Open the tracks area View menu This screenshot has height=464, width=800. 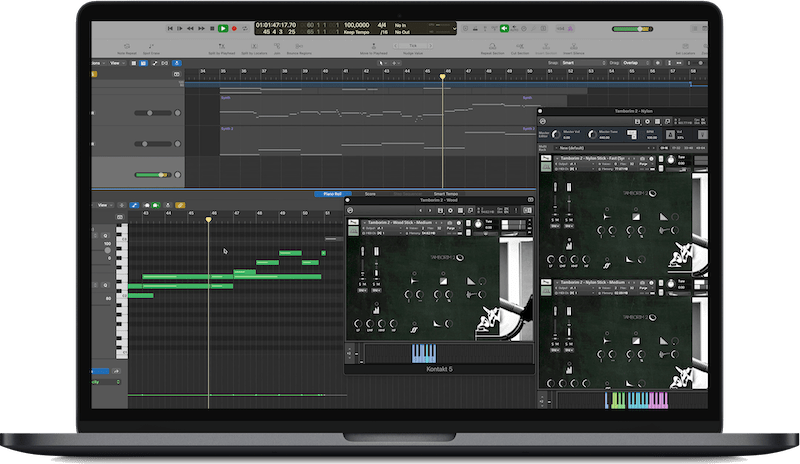[x=117, y=63]
